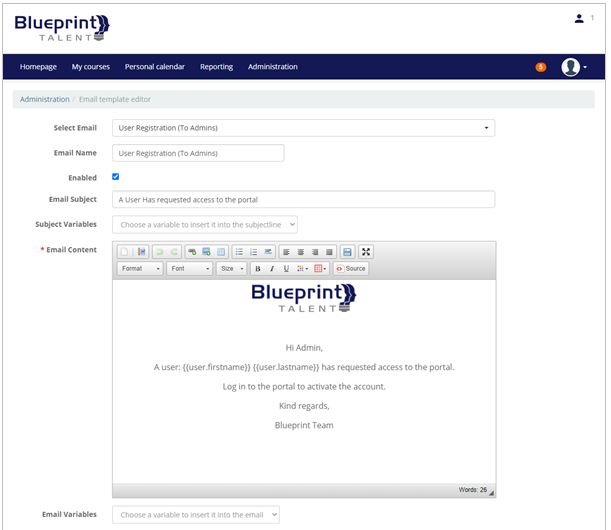Toggle italic text formatting

[x=271, y=269]
